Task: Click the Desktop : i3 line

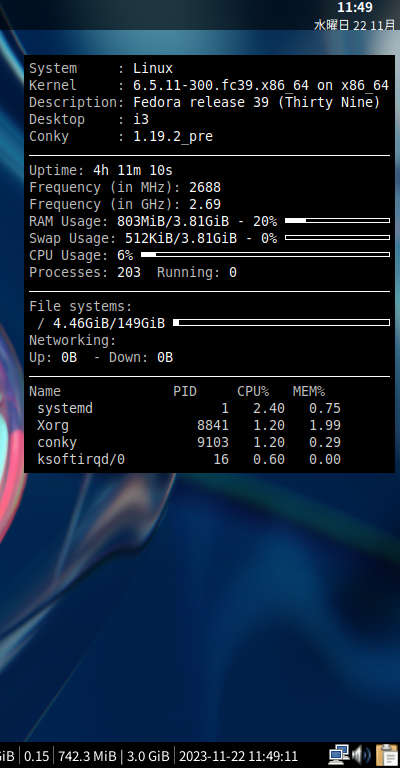Action: pyautogui.click(x=89, y=119)
